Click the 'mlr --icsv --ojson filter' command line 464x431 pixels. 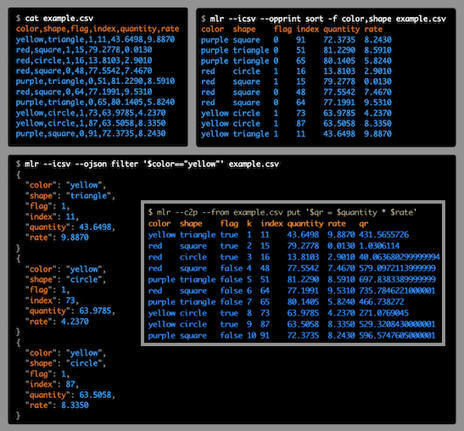[147, 164]
